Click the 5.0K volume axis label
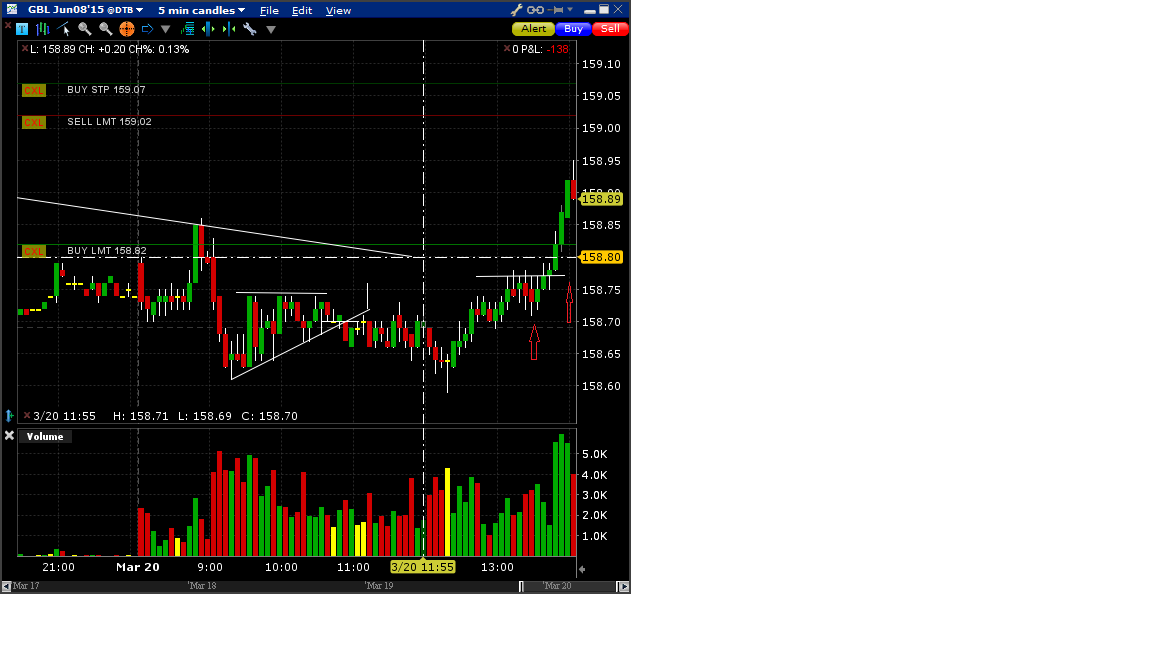The height and width of the screenshot is (648, 1152). 594,454
